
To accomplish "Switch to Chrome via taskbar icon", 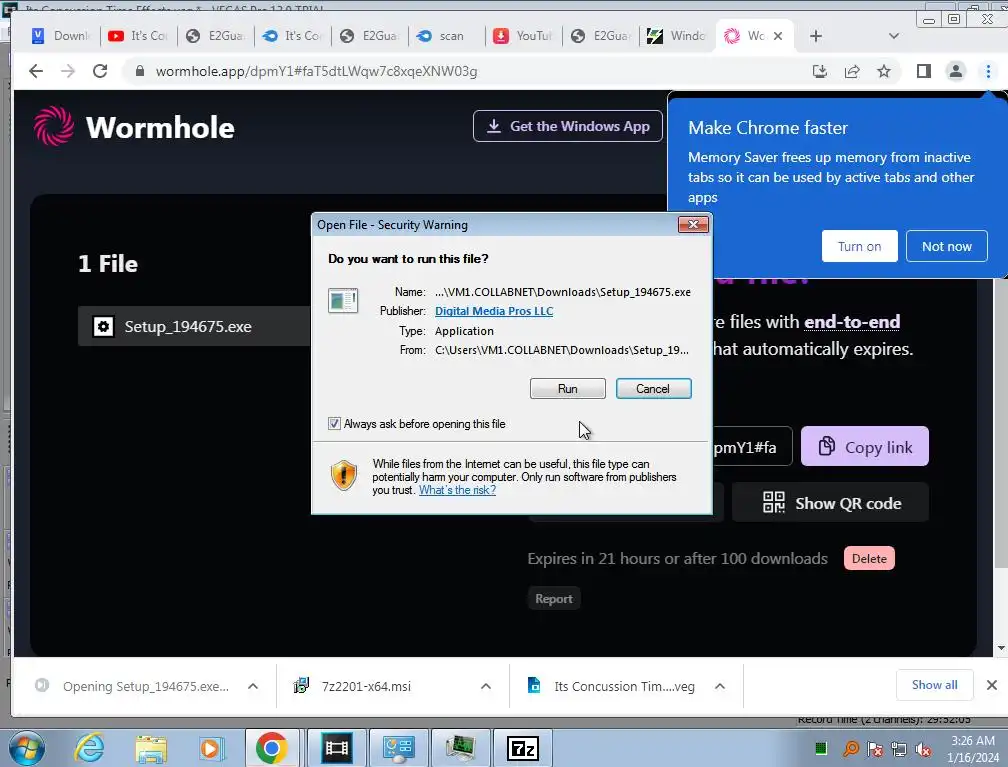I will pos(271,748).
